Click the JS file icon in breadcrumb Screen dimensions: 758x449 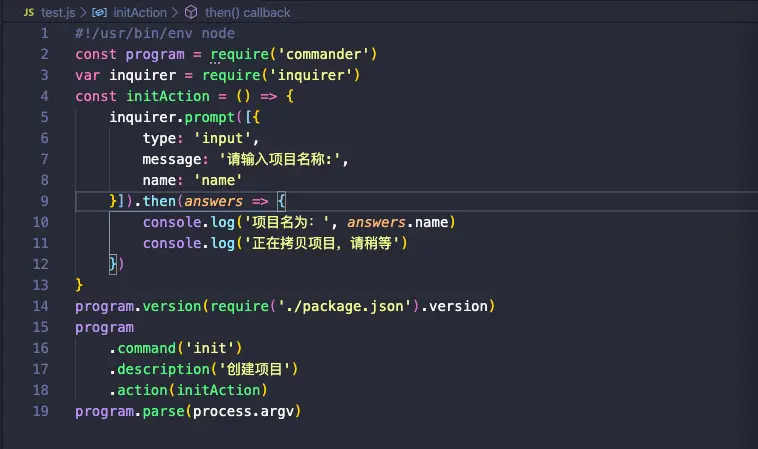(x=29, y=12)
